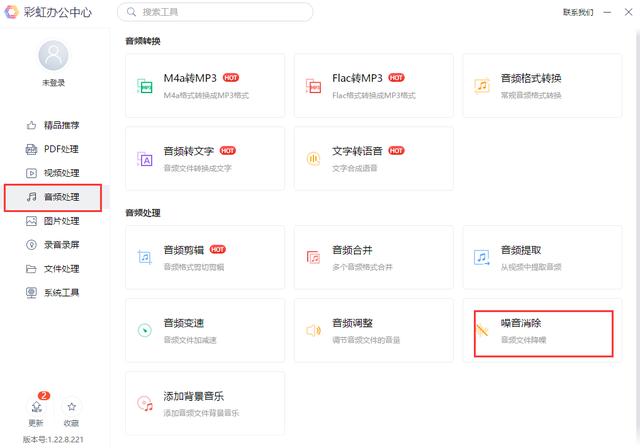Click the 音频处理 section heading

pos(143,213)
